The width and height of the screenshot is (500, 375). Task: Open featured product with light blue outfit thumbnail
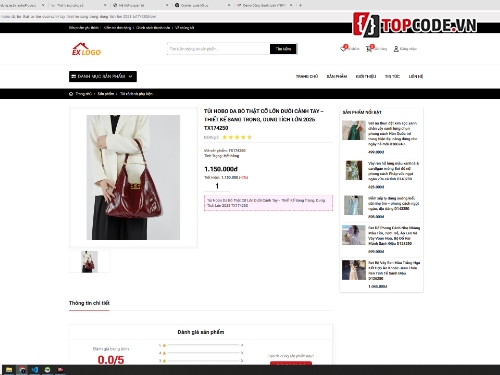354,205
